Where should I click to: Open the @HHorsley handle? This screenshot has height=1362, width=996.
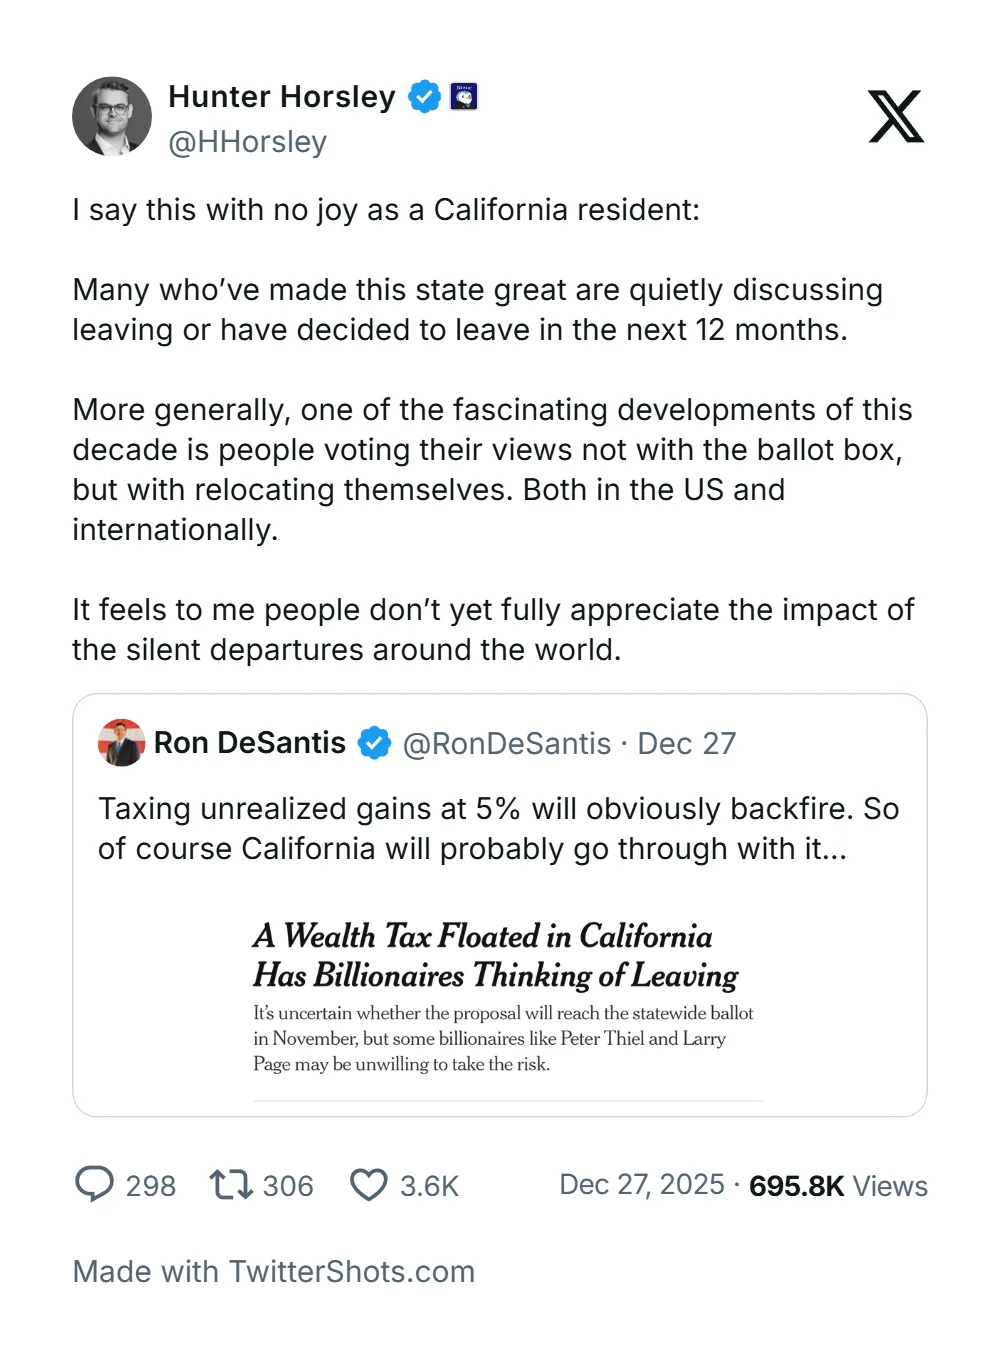pos(247,142)
